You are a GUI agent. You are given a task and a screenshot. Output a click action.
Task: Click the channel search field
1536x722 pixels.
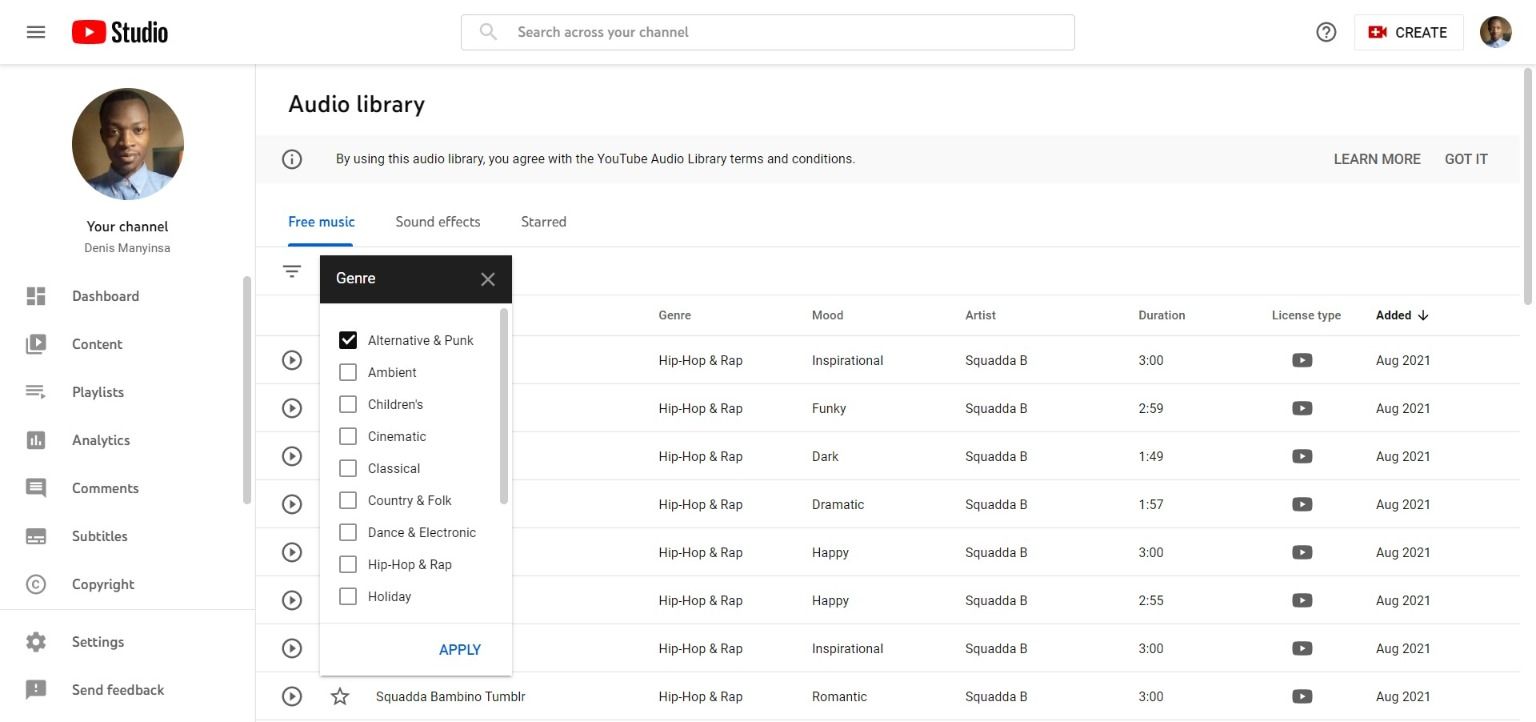pos(767,32)
